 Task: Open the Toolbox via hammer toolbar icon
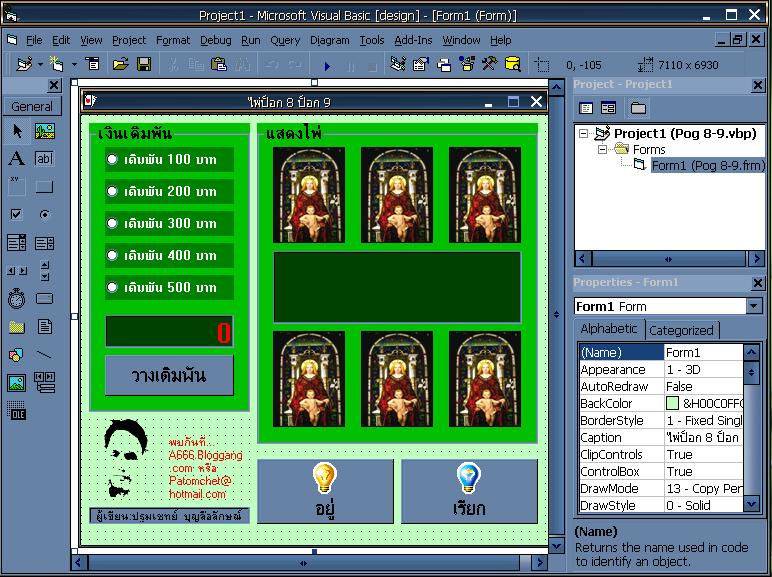pos(489,64)
